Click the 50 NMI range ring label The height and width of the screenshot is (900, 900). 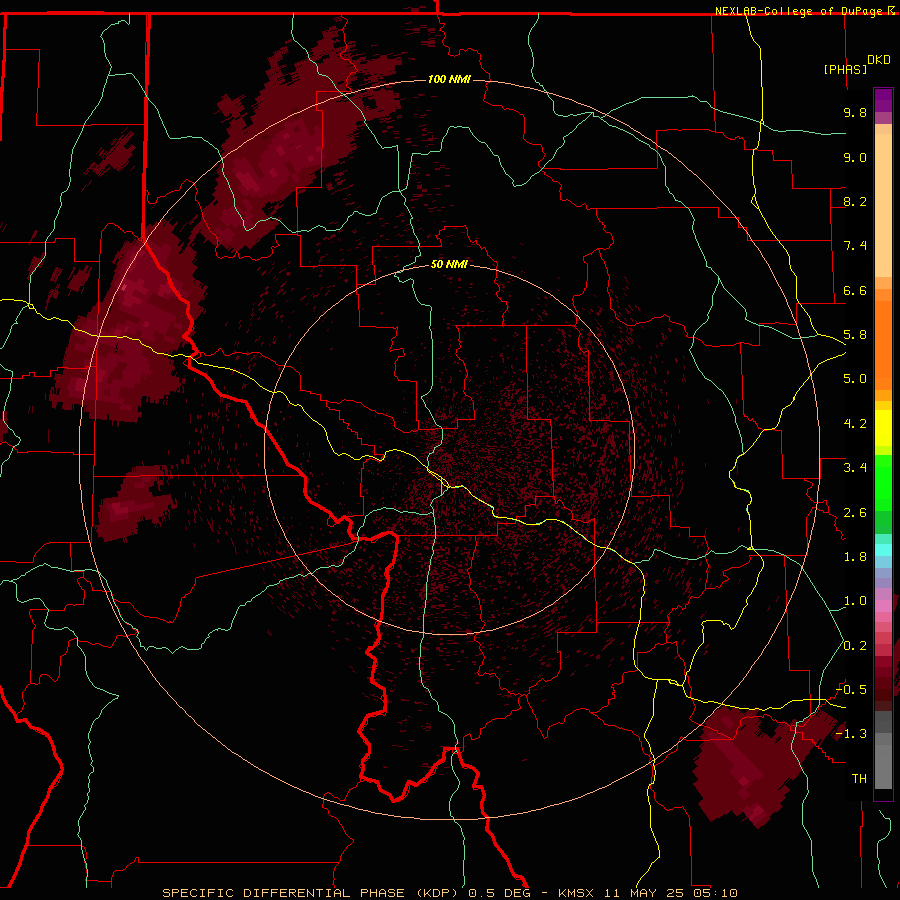pos(449,264)
